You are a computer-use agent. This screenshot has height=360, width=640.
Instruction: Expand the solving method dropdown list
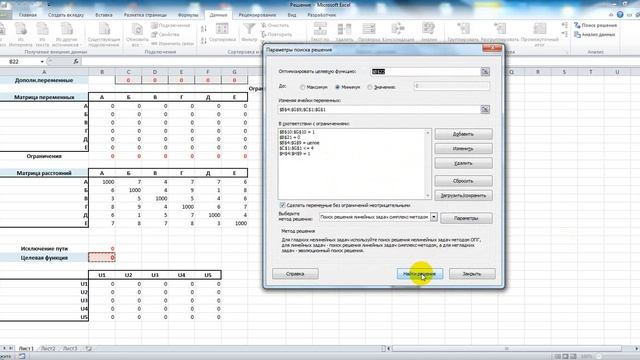pyautogui.click(x=434, y=217)
